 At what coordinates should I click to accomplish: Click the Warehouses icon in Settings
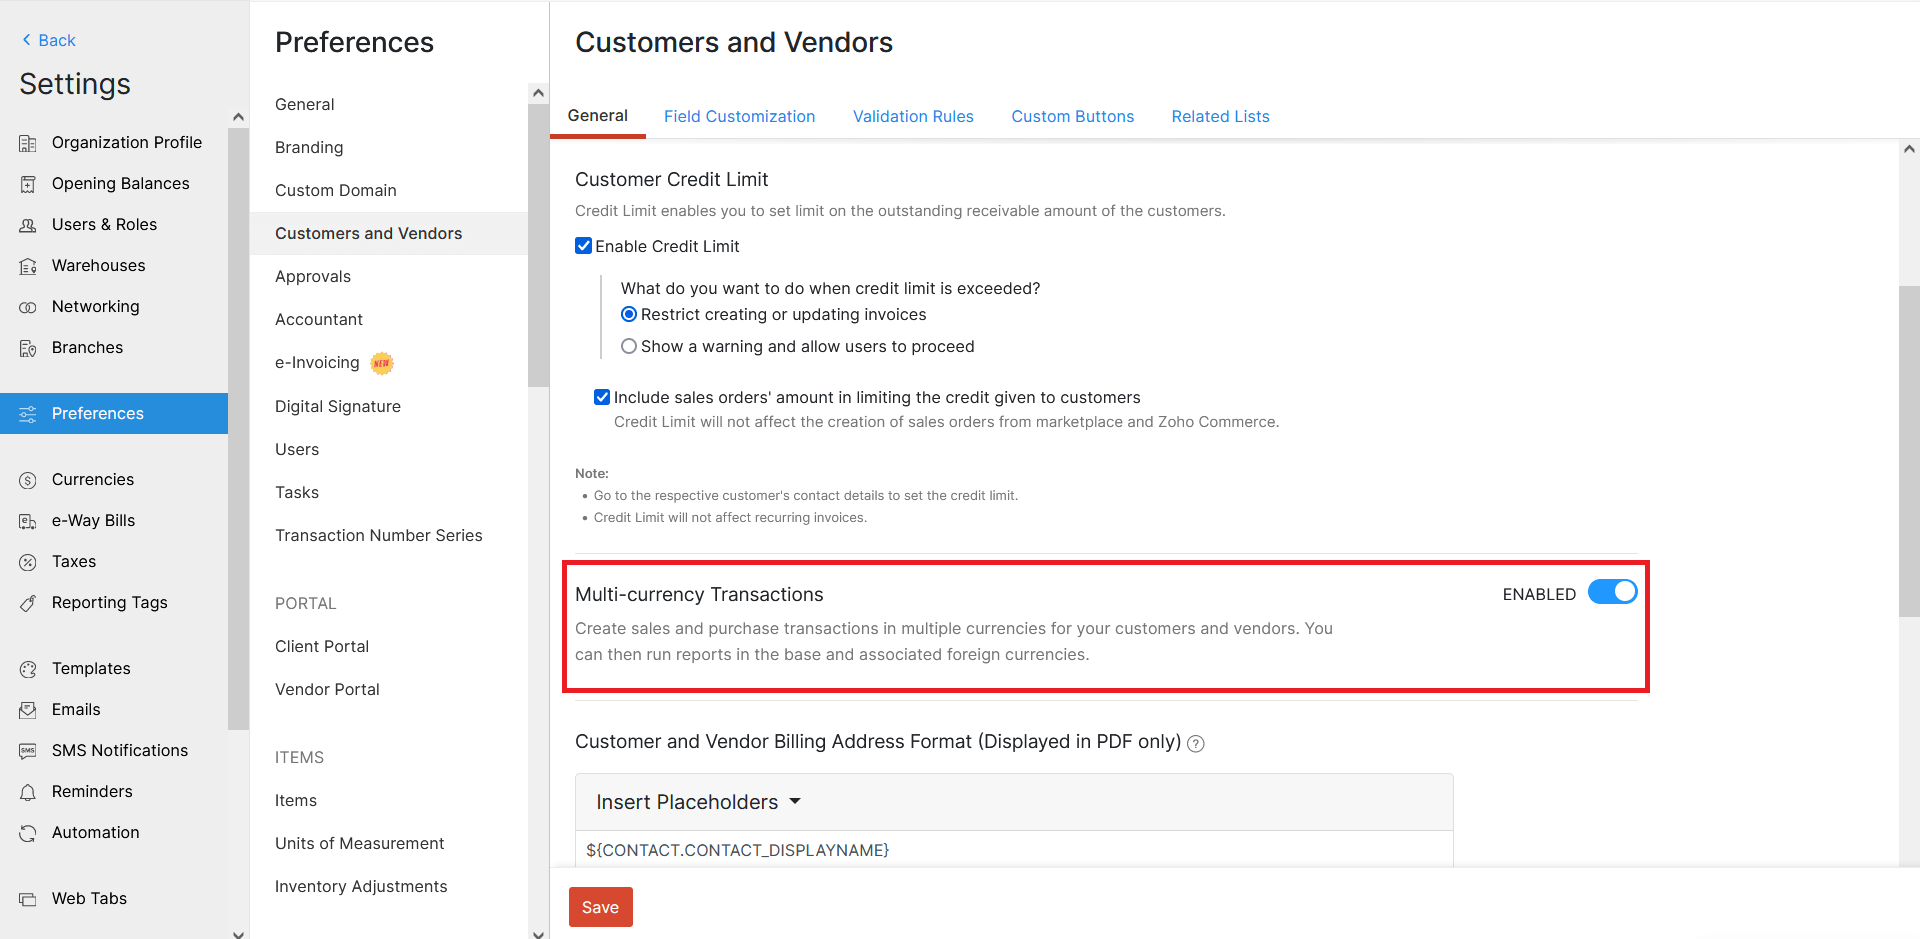tap(28, 266)
